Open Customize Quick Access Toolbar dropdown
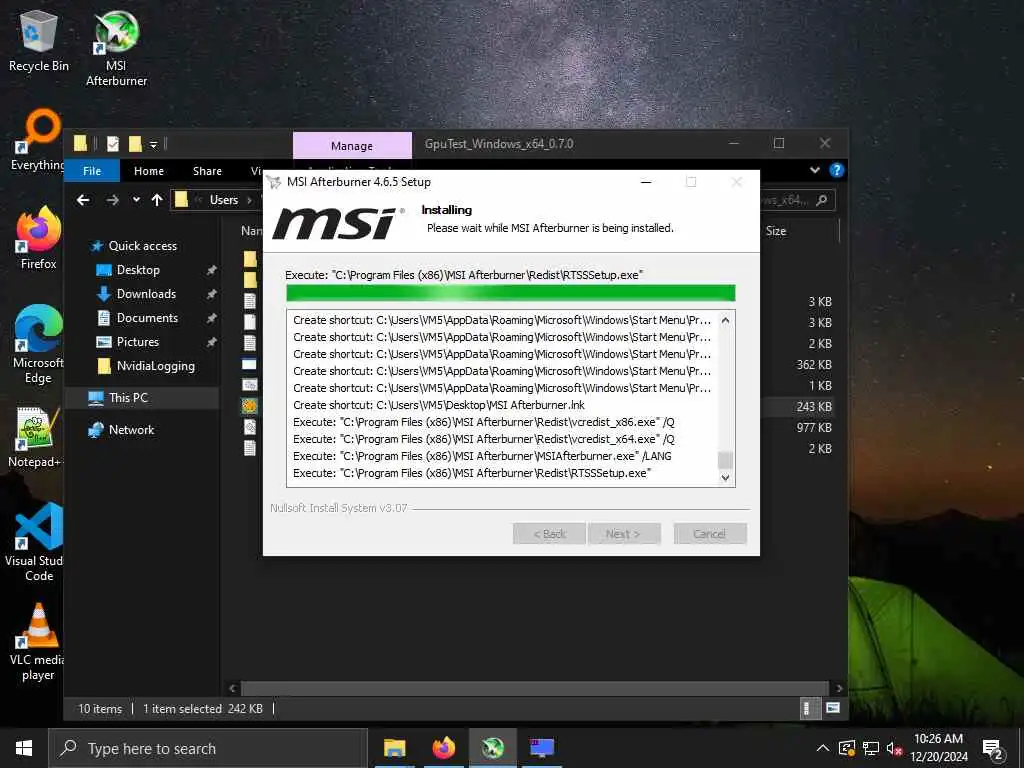The height and width of the screenshot is (768, 1024). (153, 144)
